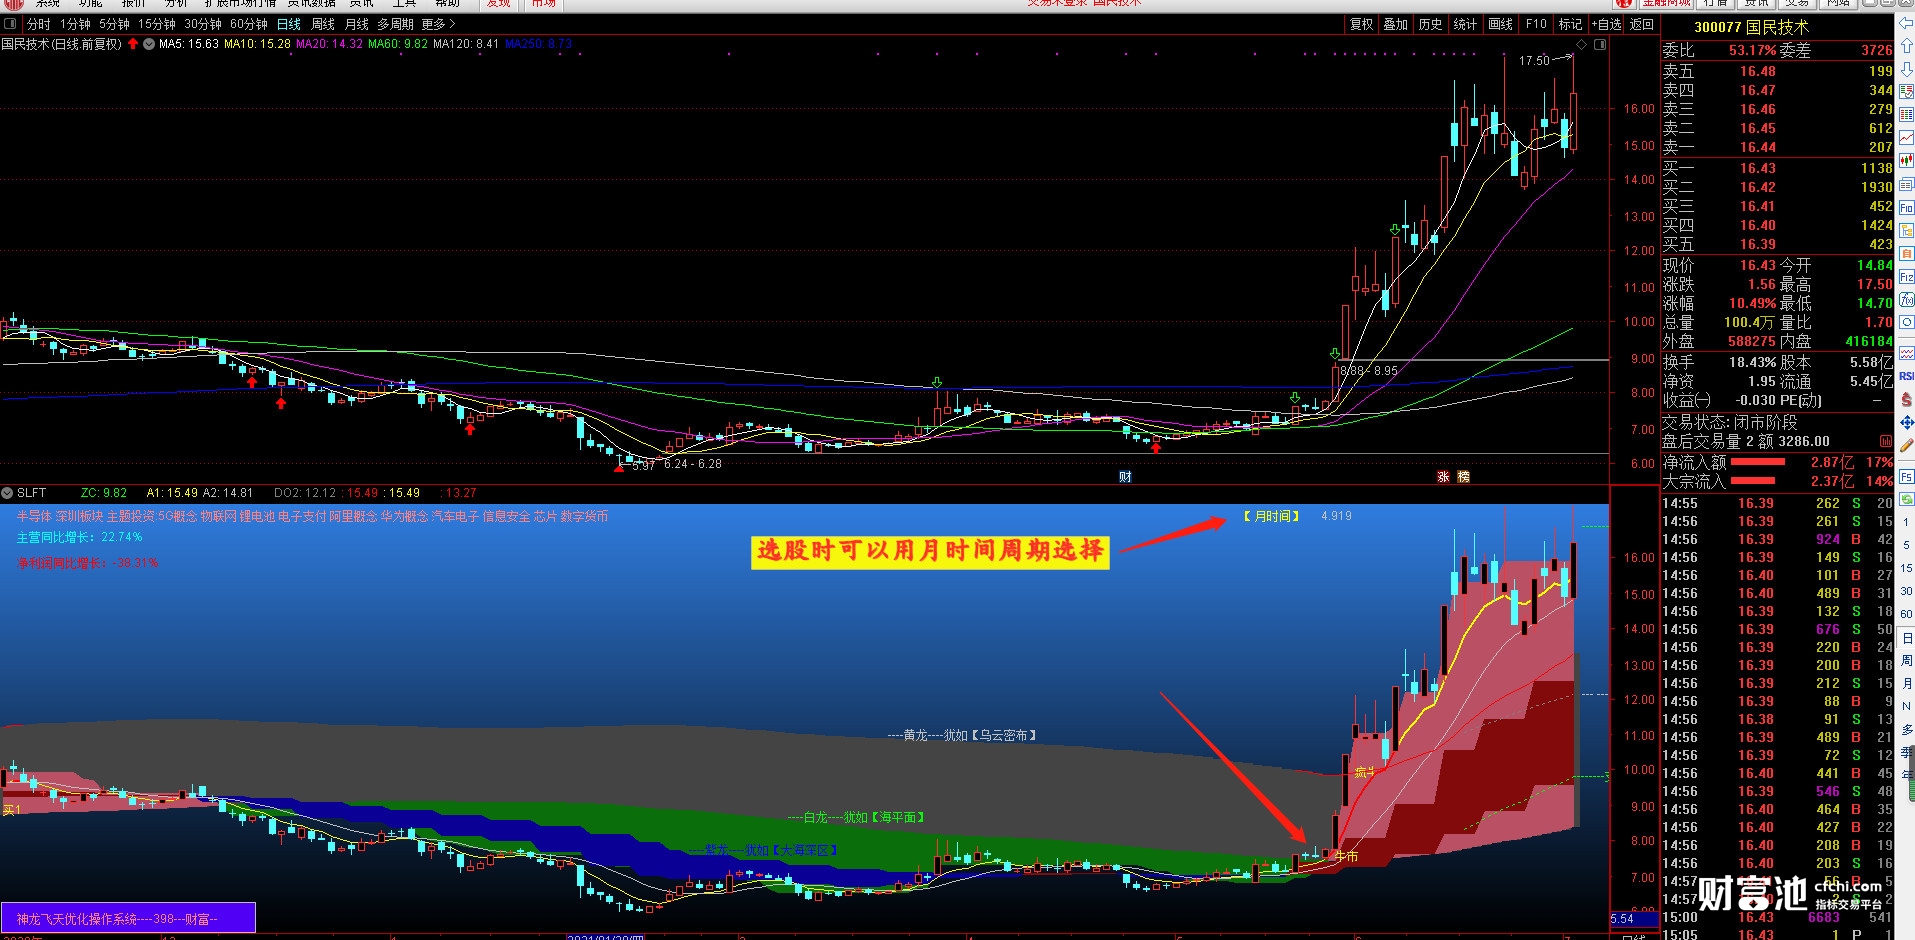Viewport: 1915px width, 940px height.
Task: Switch to the 分时 time-sharing tab
Action: 38,24
